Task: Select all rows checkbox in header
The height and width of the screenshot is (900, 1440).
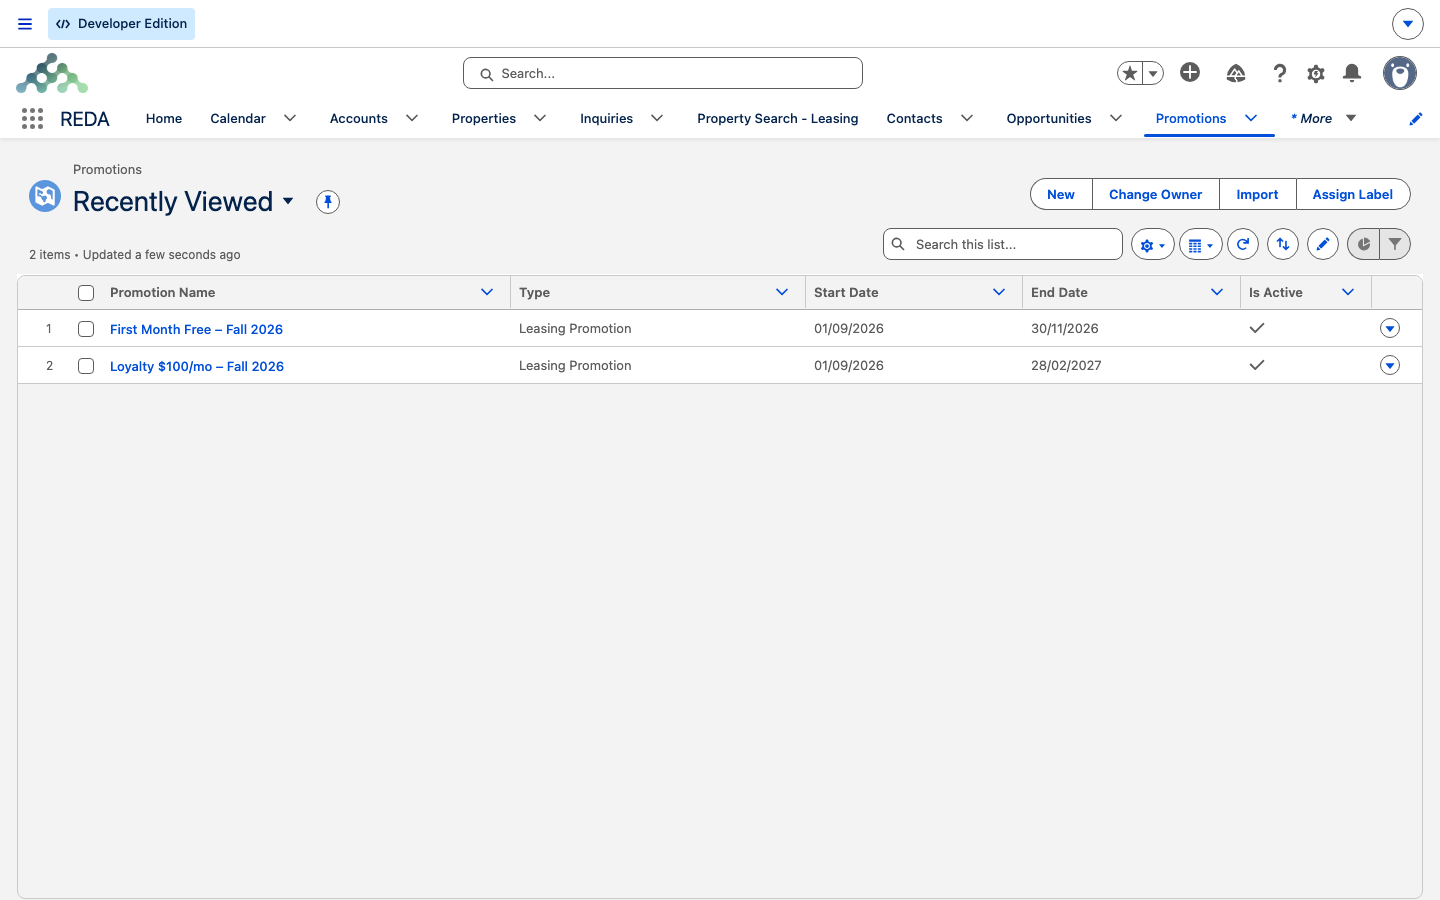Action: click(x=86, y=293)
